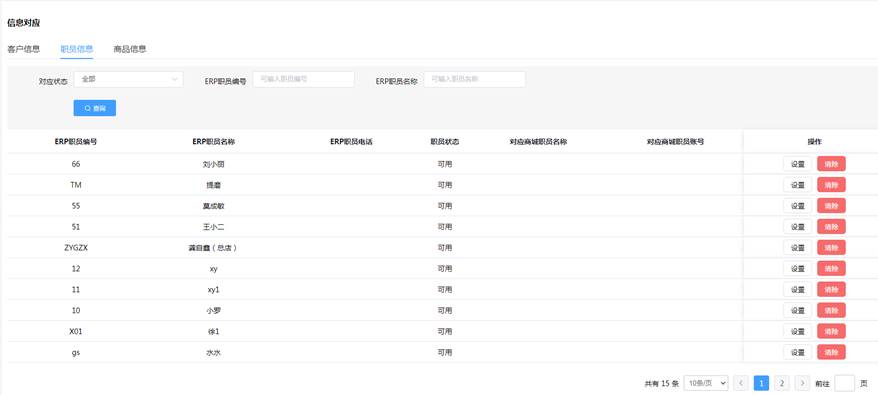Focus the ERP职员名称 input field
The height and width of the screenshot is (395, 878).
pyautogui.click(x=475, y=80)
